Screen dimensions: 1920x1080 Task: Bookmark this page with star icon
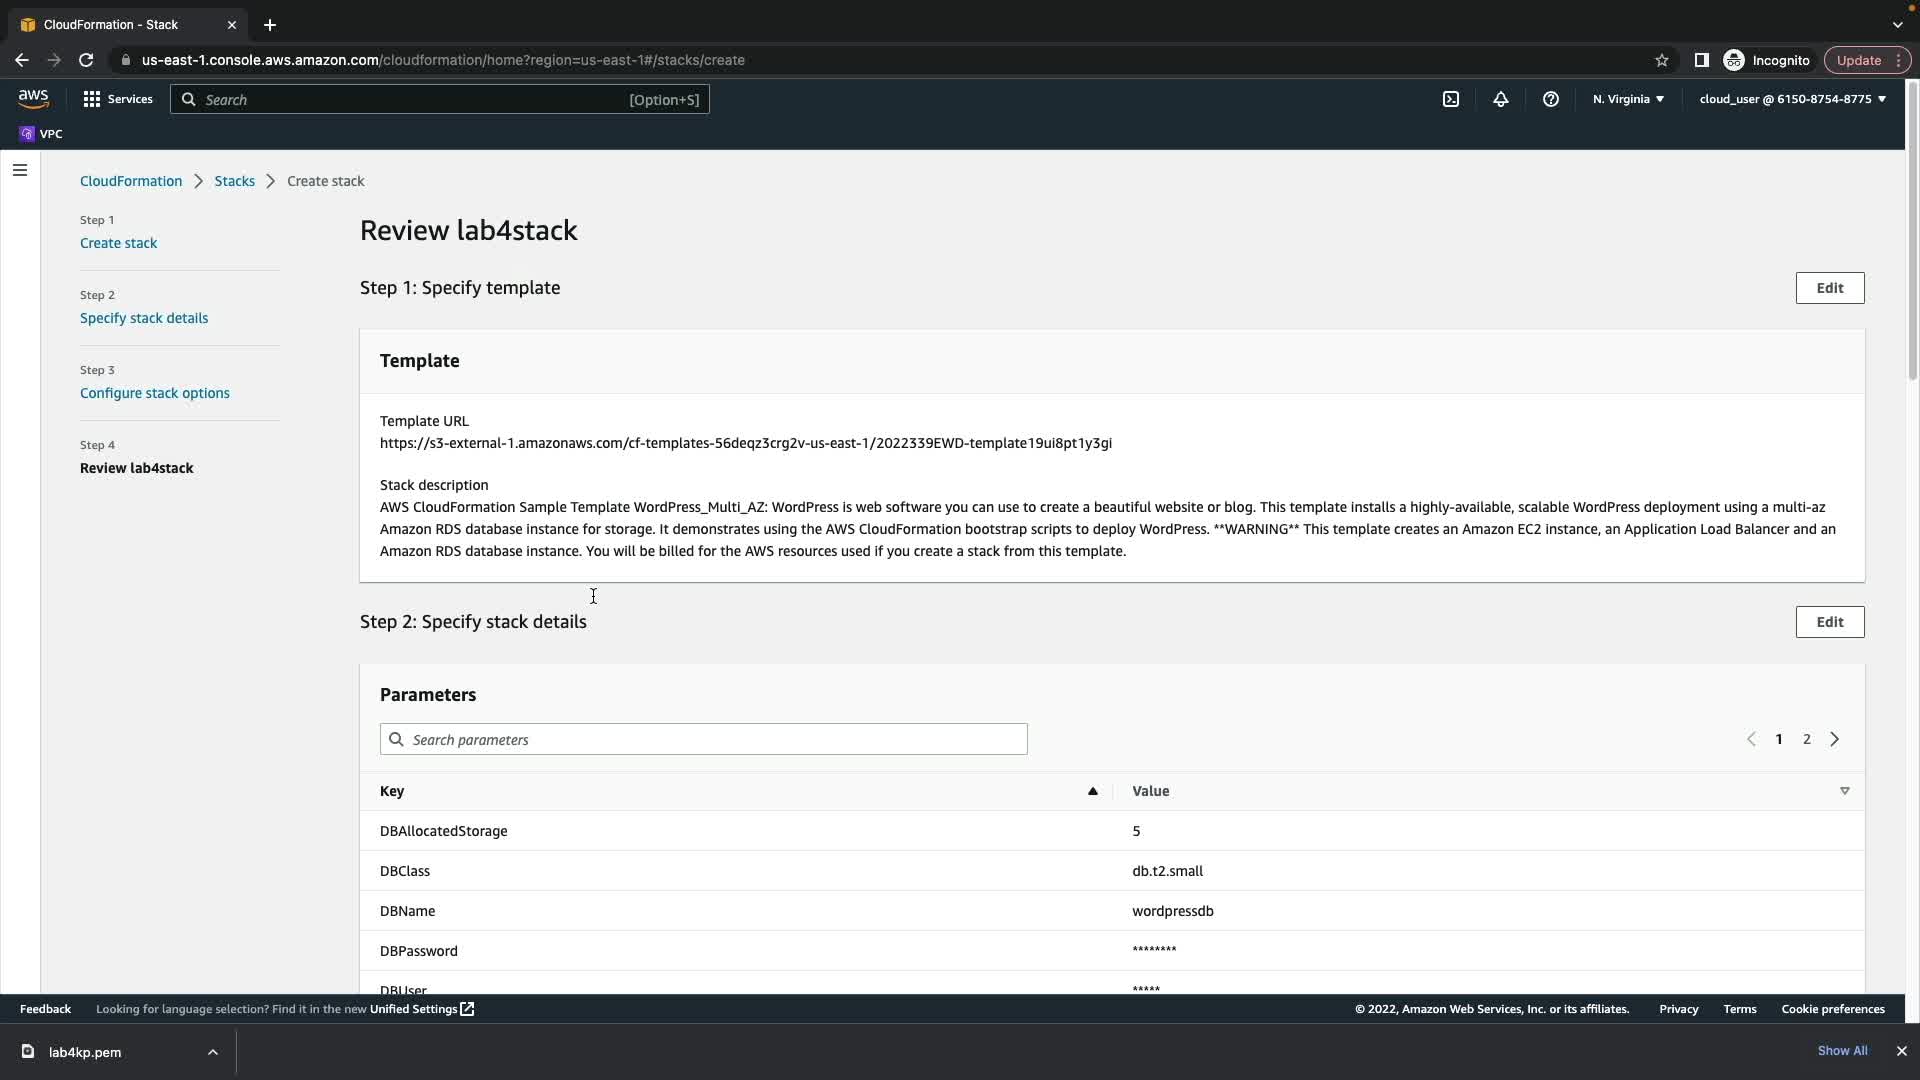click(x=1662, y=60)
